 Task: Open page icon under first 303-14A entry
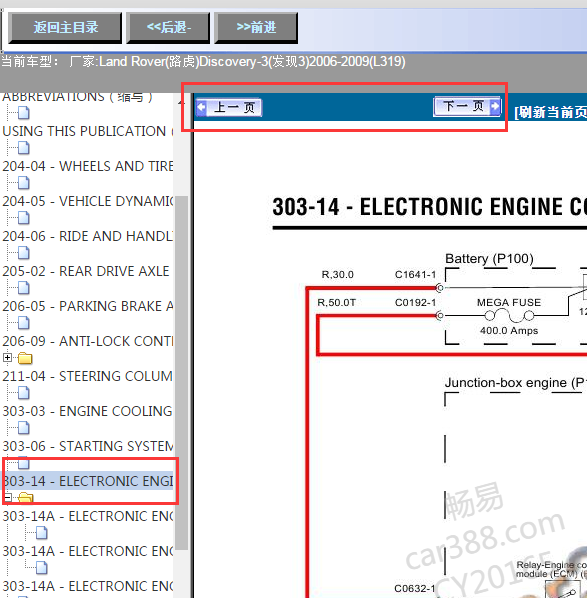[x=42, y=532]
